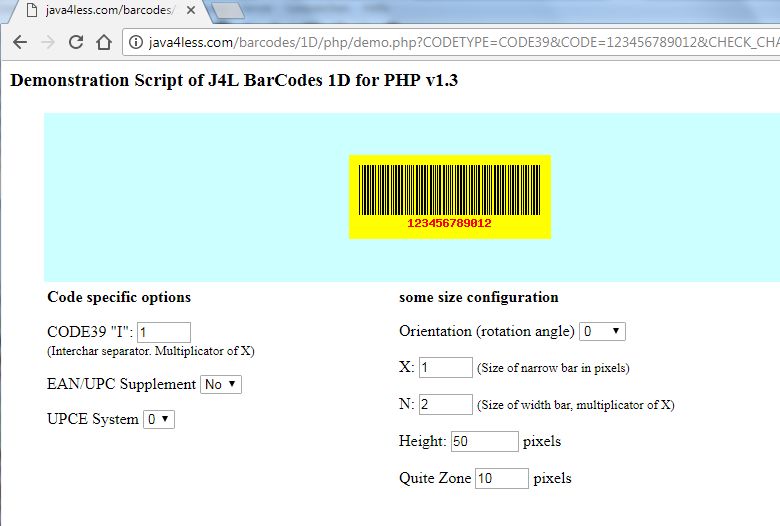Click the N width bar multiplier field
The image size is (780, 526).
click(446, 404)
